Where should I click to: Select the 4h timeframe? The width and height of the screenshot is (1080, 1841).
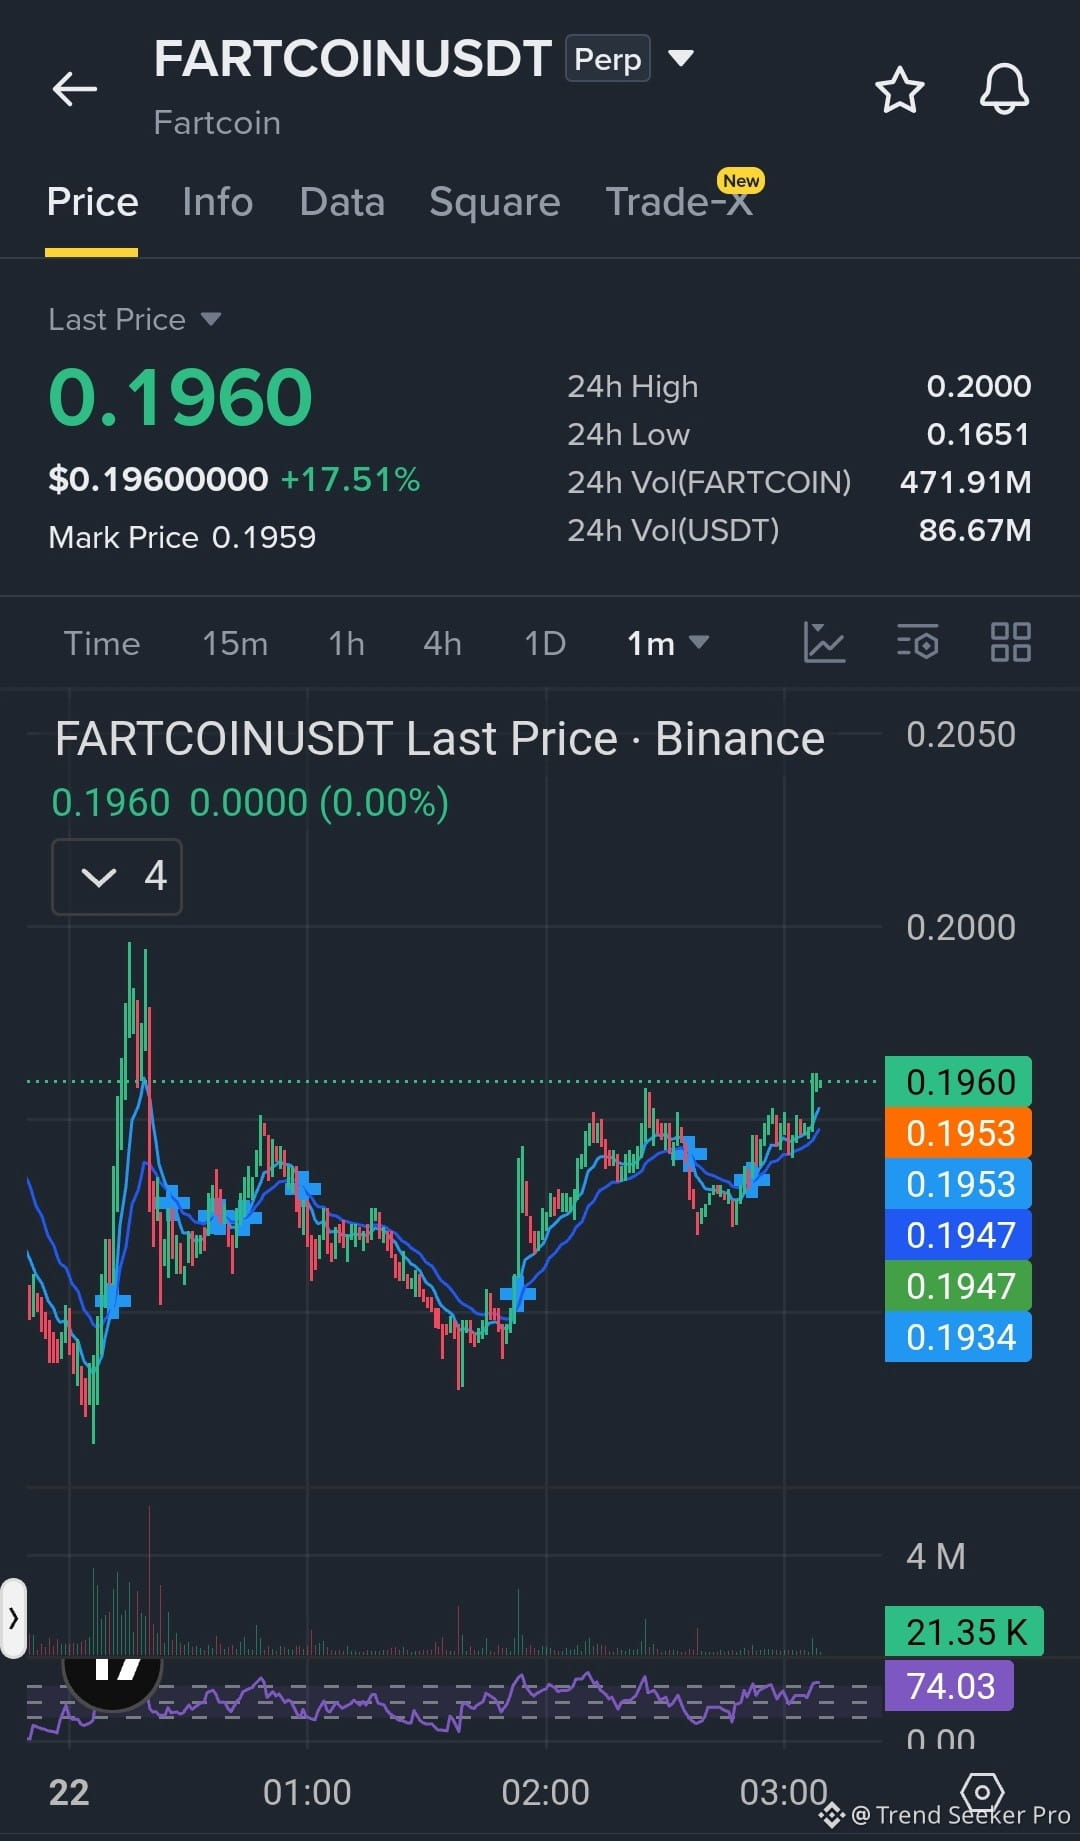[x=442, y=643]
